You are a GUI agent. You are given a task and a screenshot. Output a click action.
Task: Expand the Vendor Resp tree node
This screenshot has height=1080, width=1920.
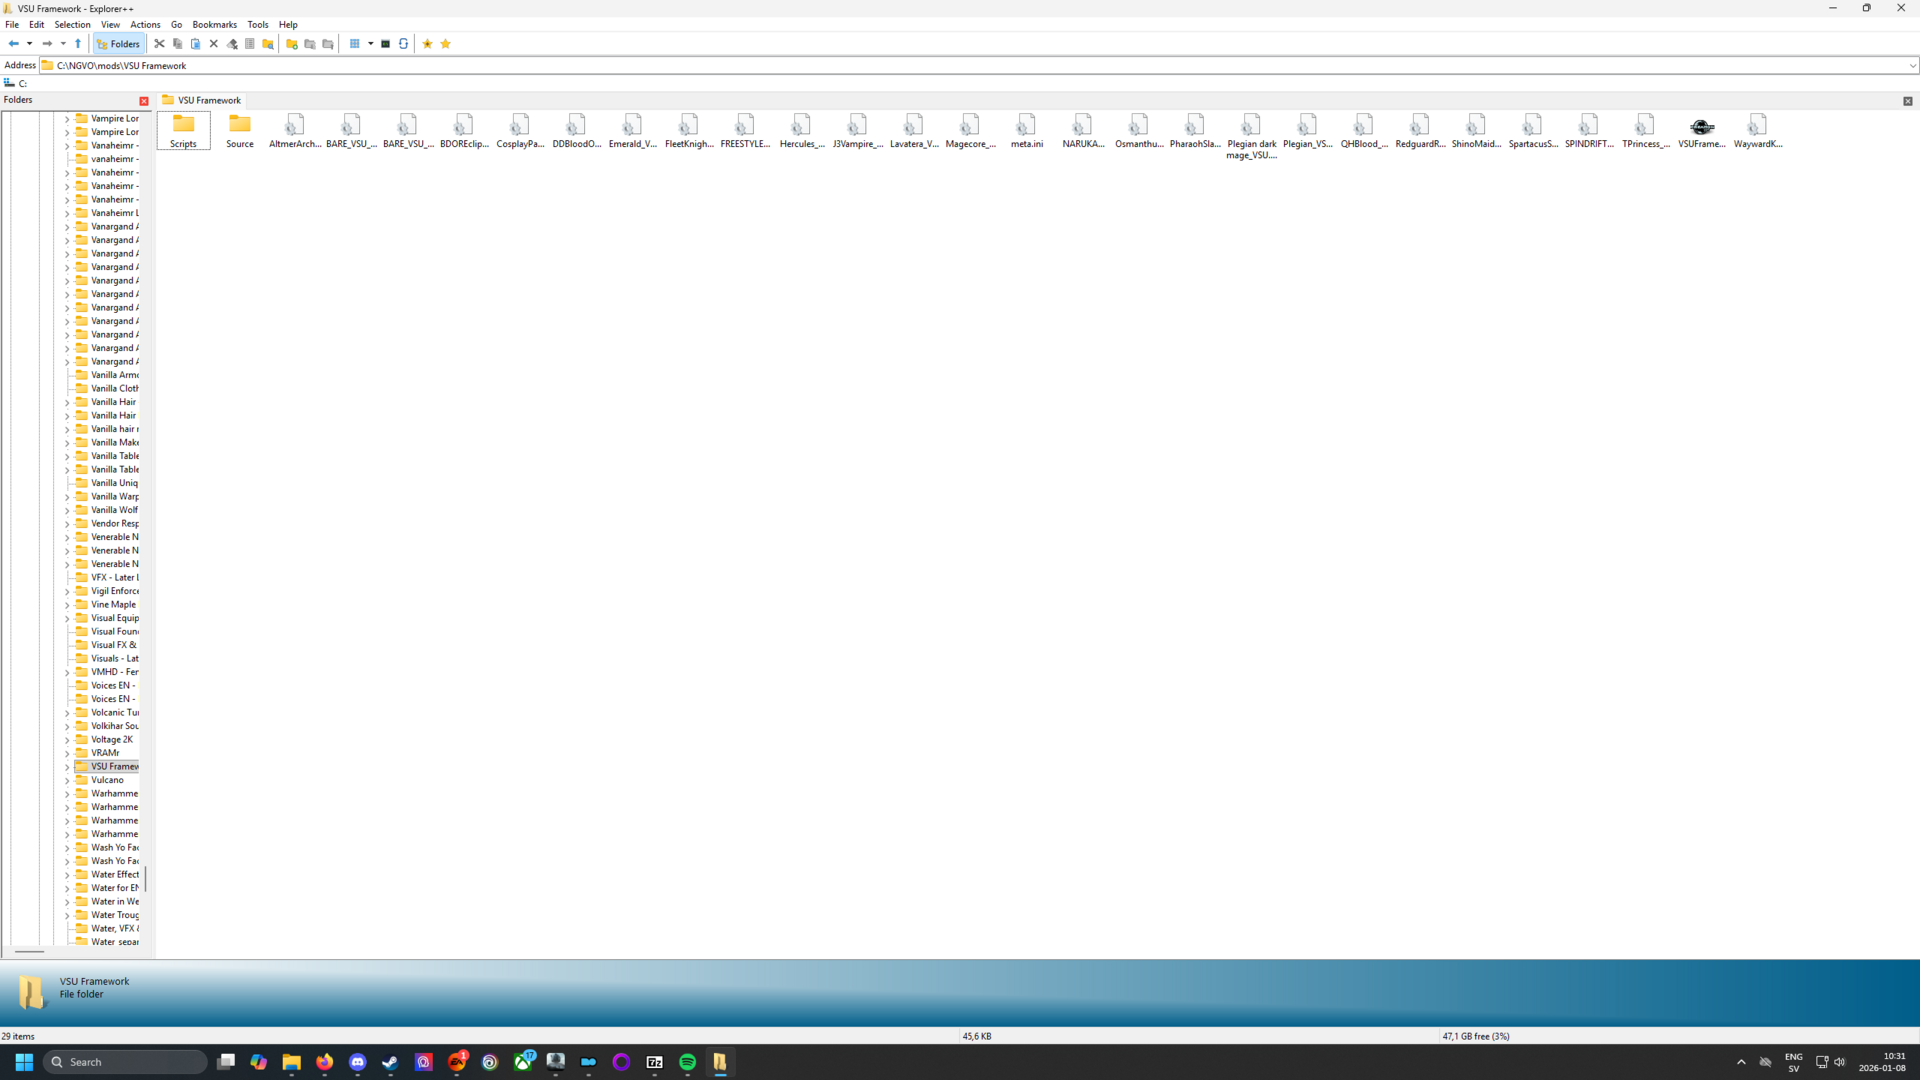[67, 524]
